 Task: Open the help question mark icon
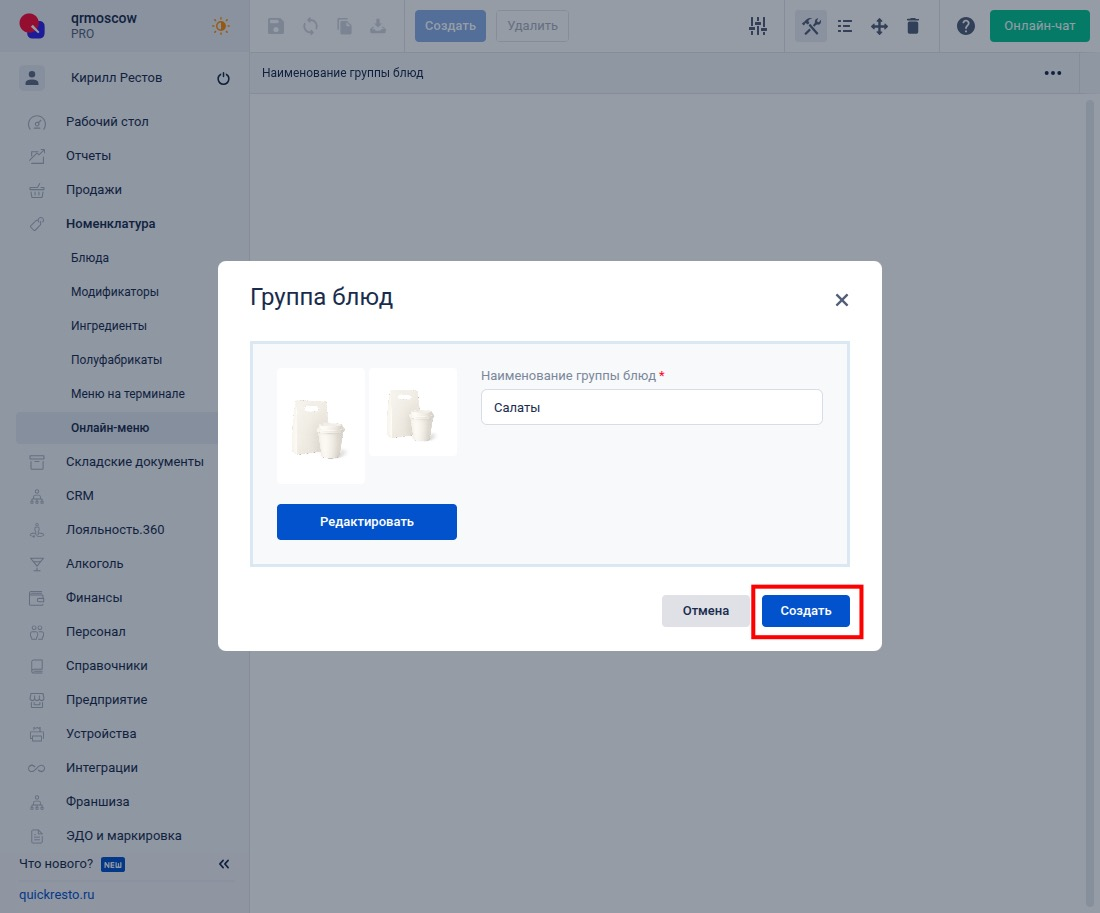pos(965,26)
